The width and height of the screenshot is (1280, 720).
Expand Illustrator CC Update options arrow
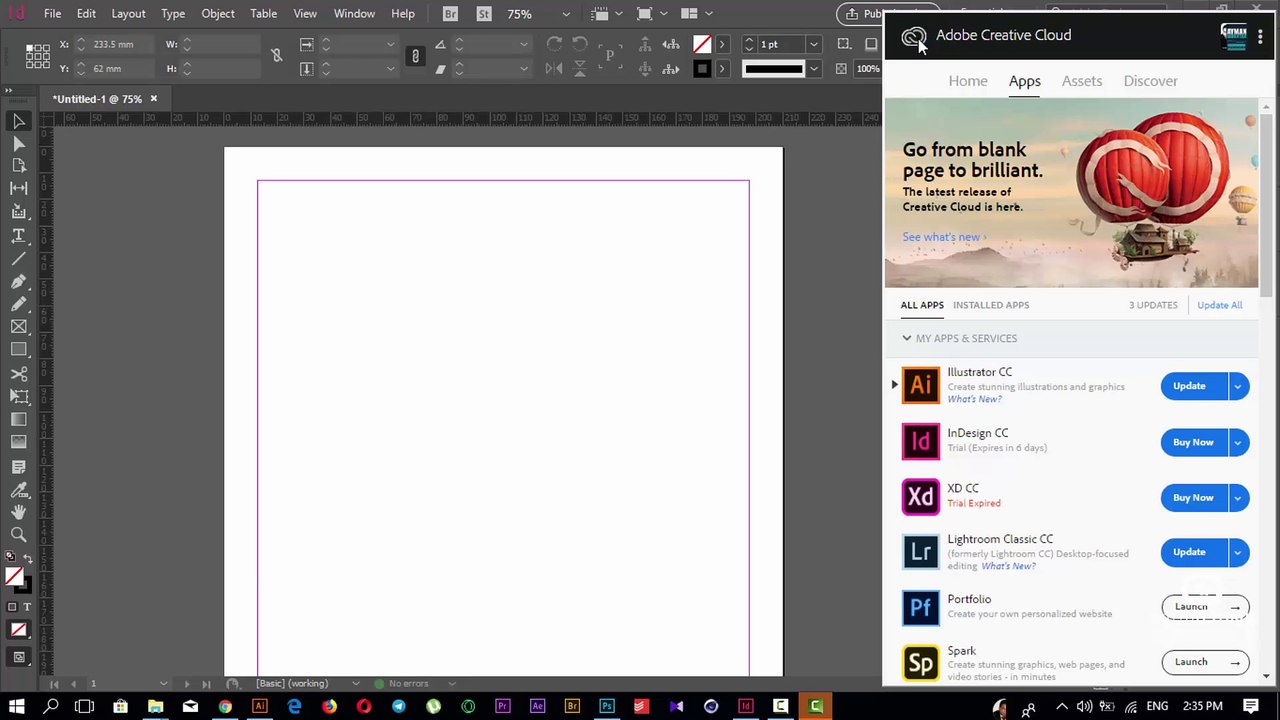coord(1237,386)
